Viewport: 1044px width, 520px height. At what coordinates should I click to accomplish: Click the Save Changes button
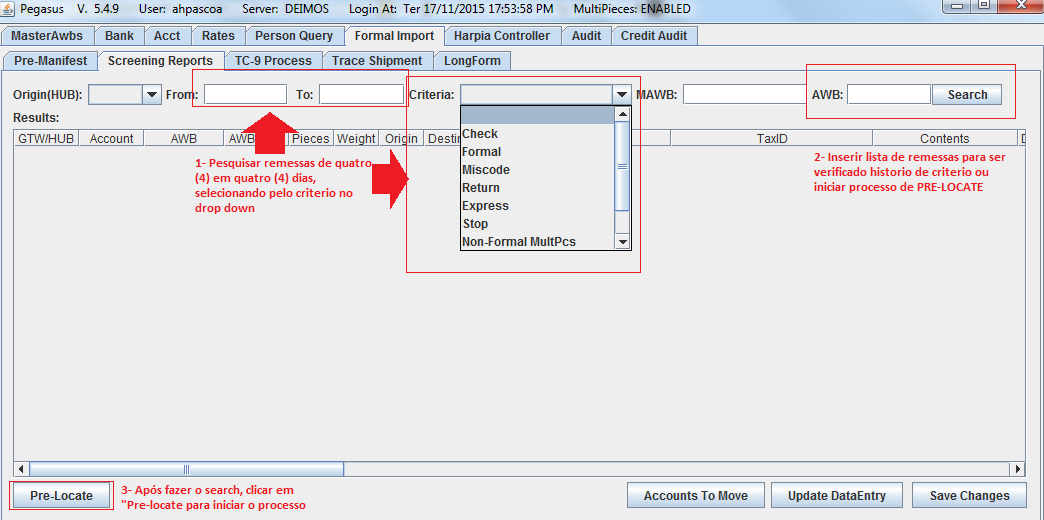click(968, 495)
